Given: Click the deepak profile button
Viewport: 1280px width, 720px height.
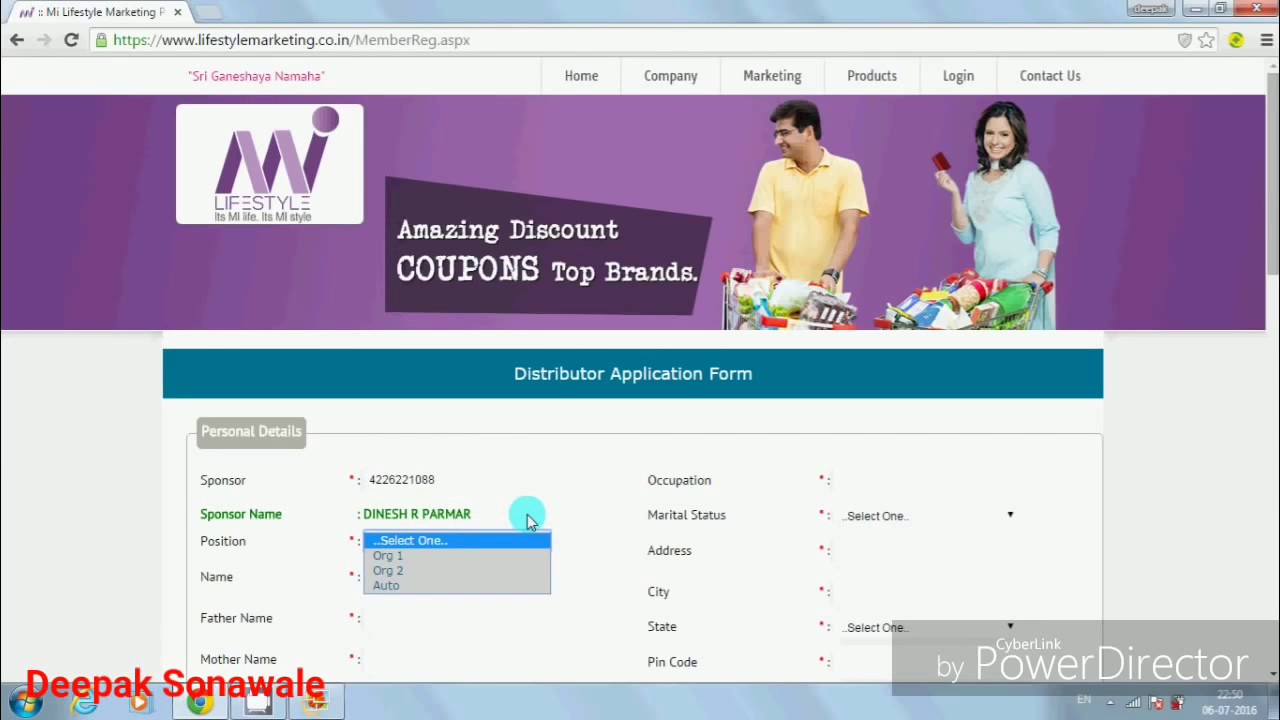Looking at the screenshot, I should [x=1150, y=9].
